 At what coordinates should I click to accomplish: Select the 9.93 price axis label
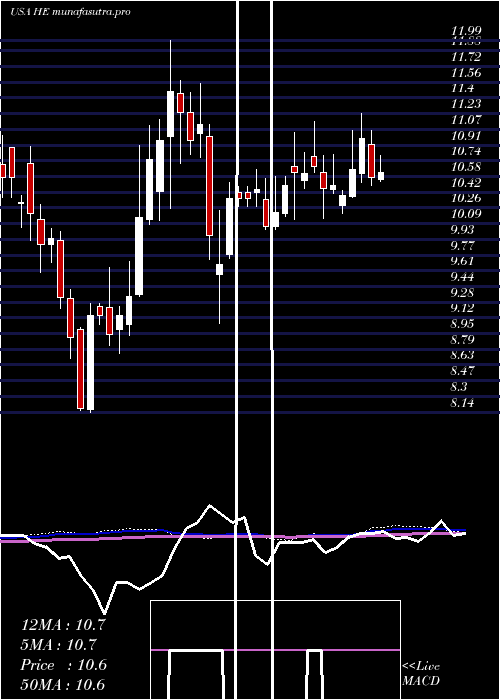(x=462, y=230)
